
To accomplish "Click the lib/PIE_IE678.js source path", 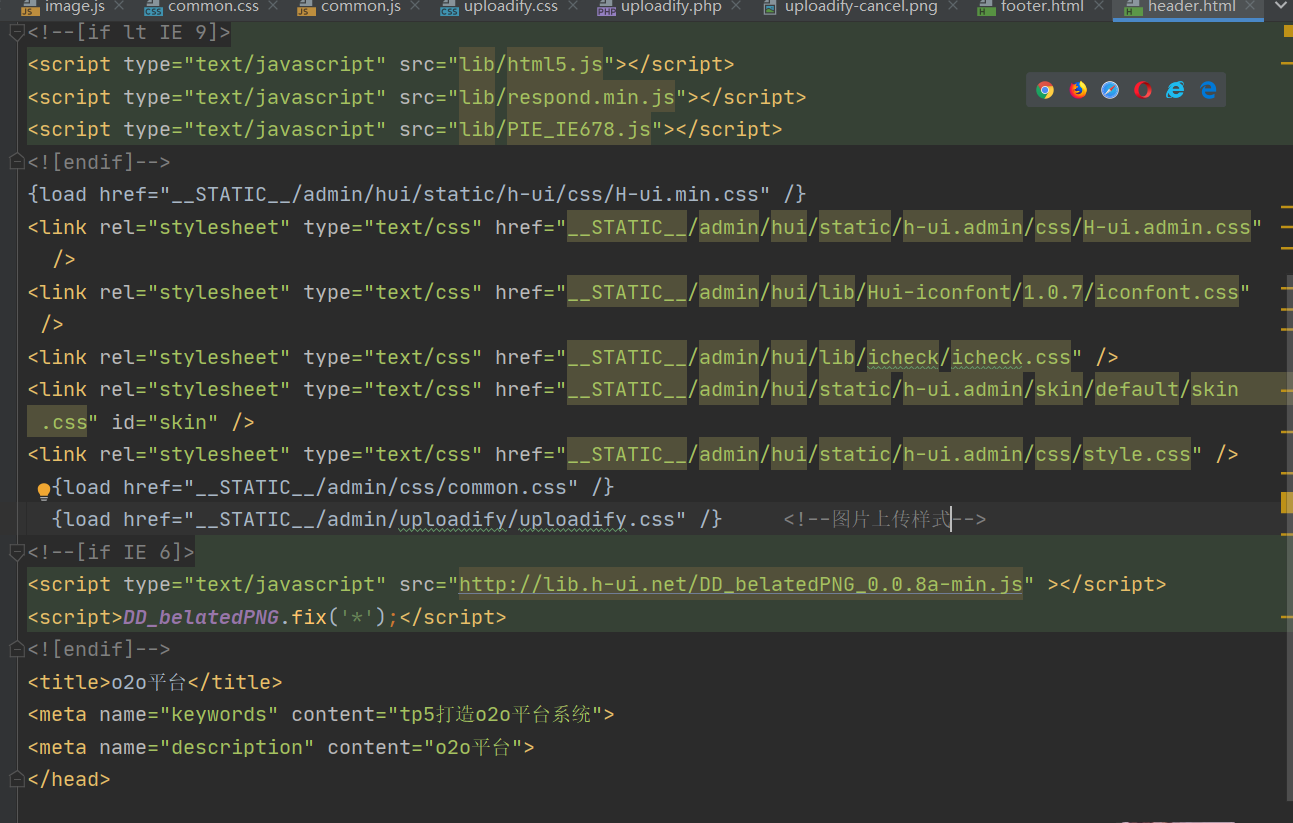I will coord(555,130).
